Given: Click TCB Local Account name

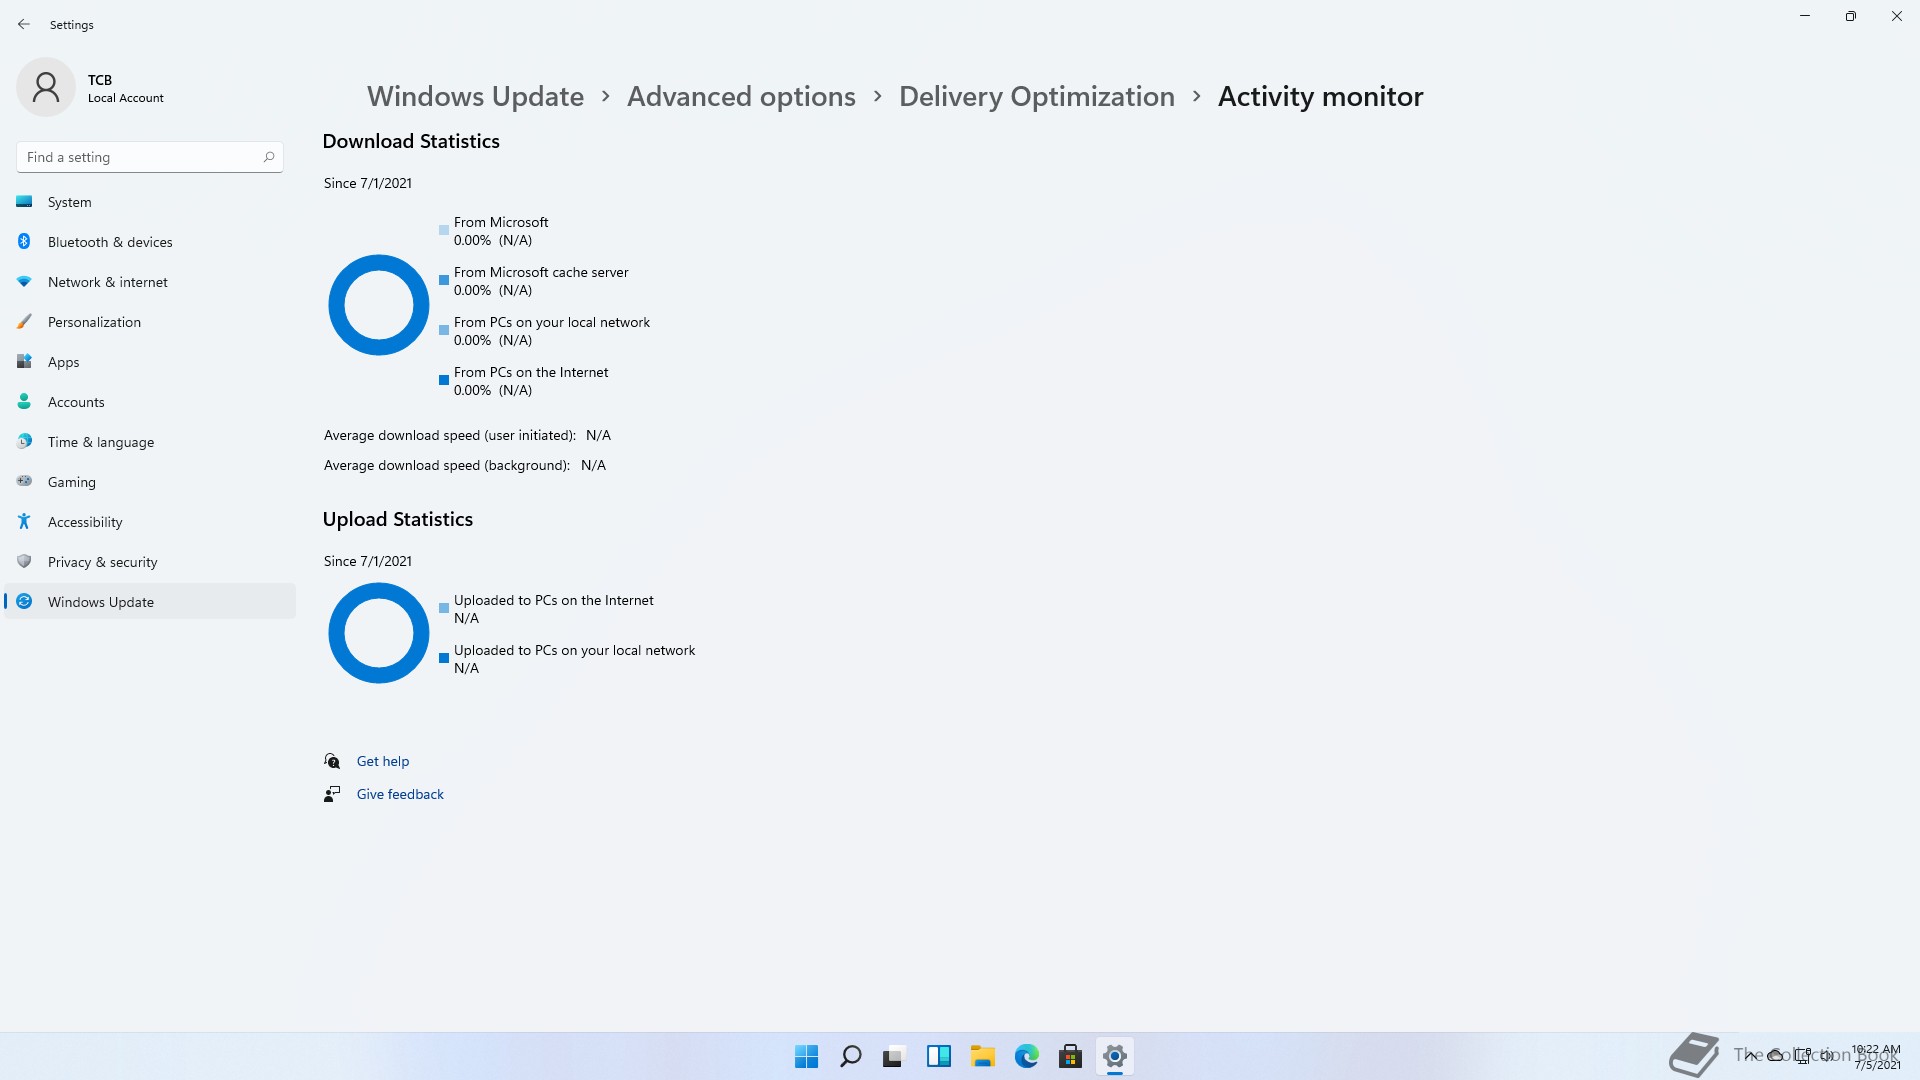Looking at the screenshot, I should (126, 88).
